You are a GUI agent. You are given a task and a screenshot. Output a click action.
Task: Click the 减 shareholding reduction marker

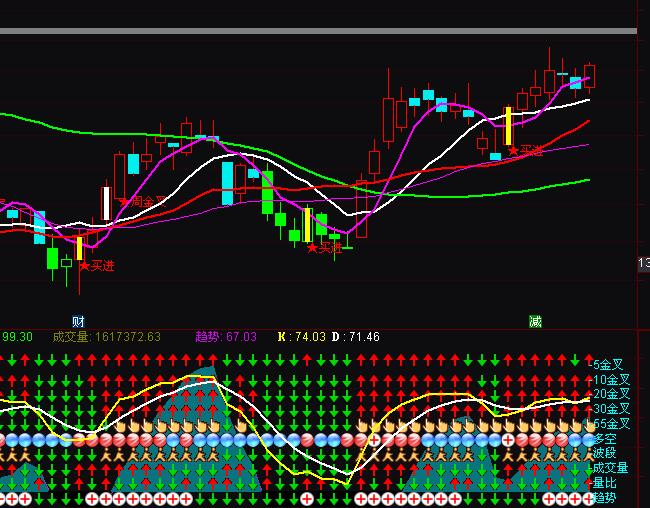pos(535,321)
